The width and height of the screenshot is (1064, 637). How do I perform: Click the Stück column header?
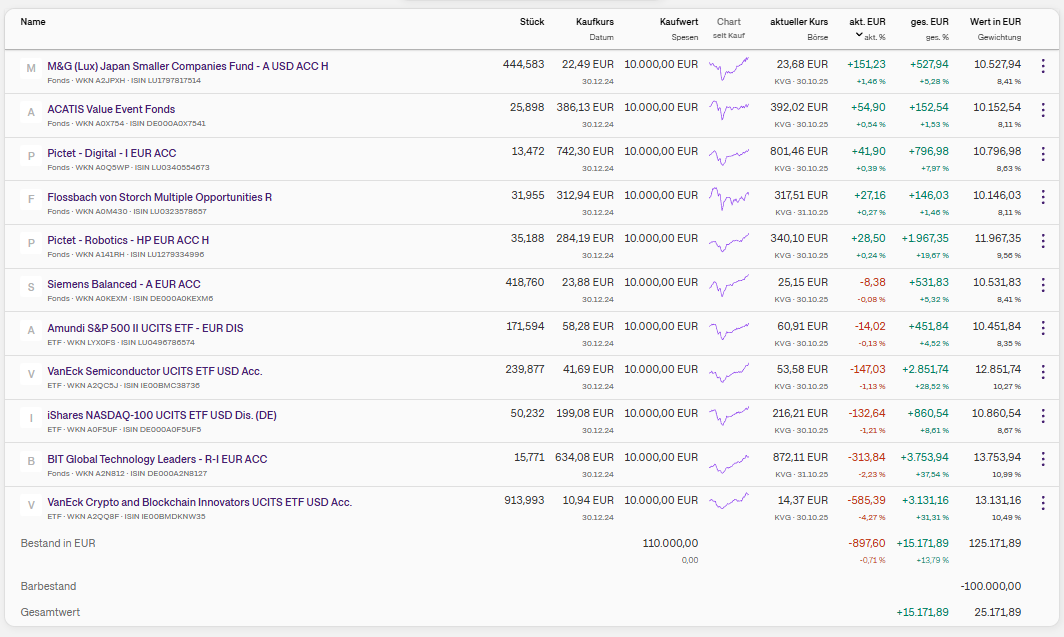[532, 21]
